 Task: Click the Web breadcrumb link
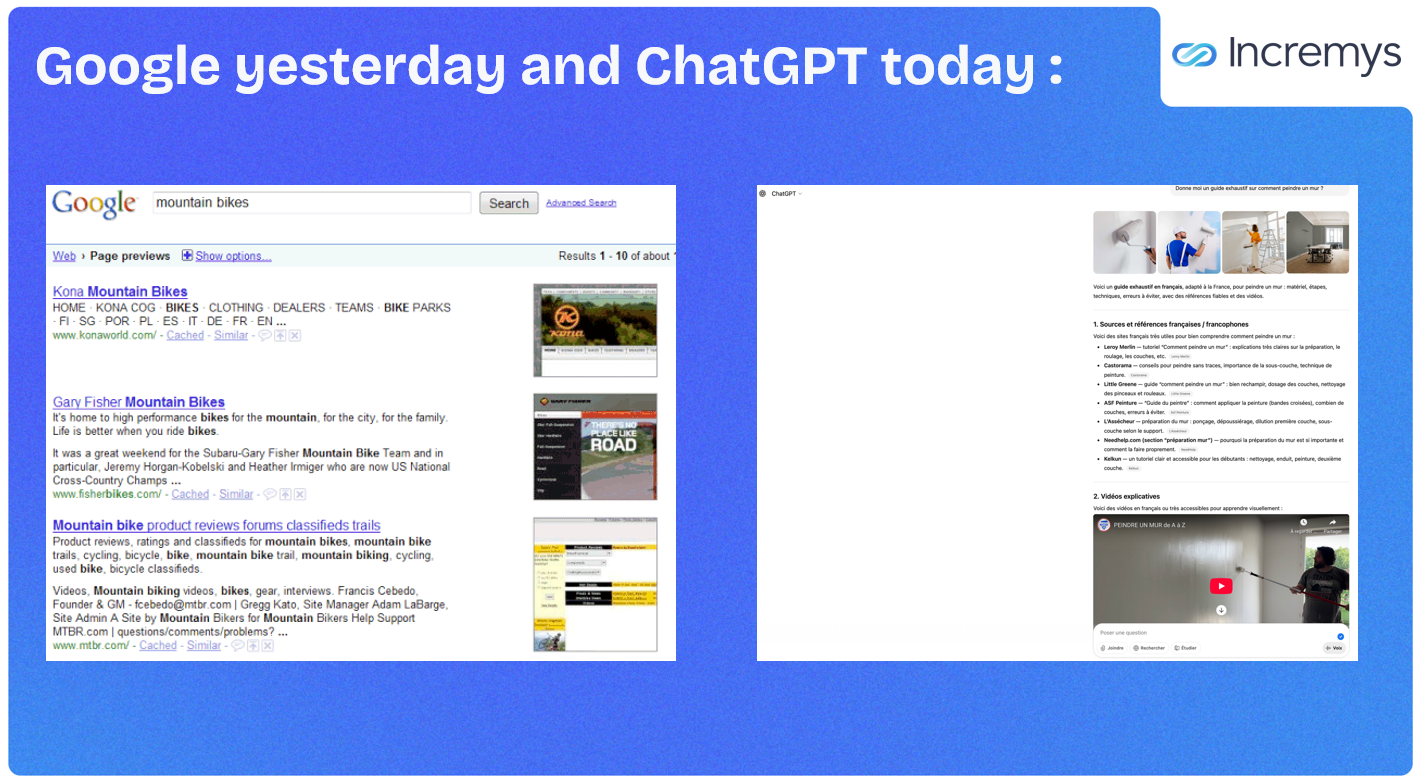(64, 256)
